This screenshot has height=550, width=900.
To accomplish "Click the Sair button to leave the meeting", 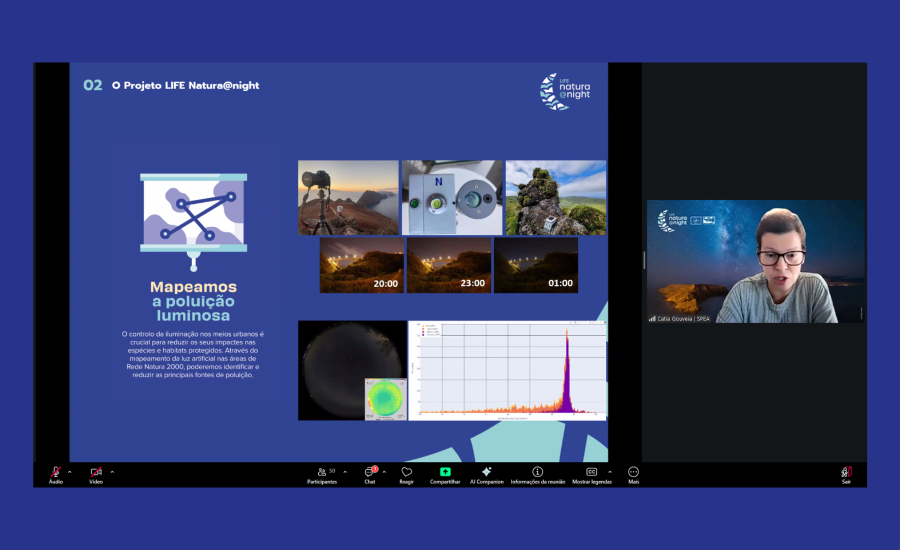I will (x=846, y=473).
